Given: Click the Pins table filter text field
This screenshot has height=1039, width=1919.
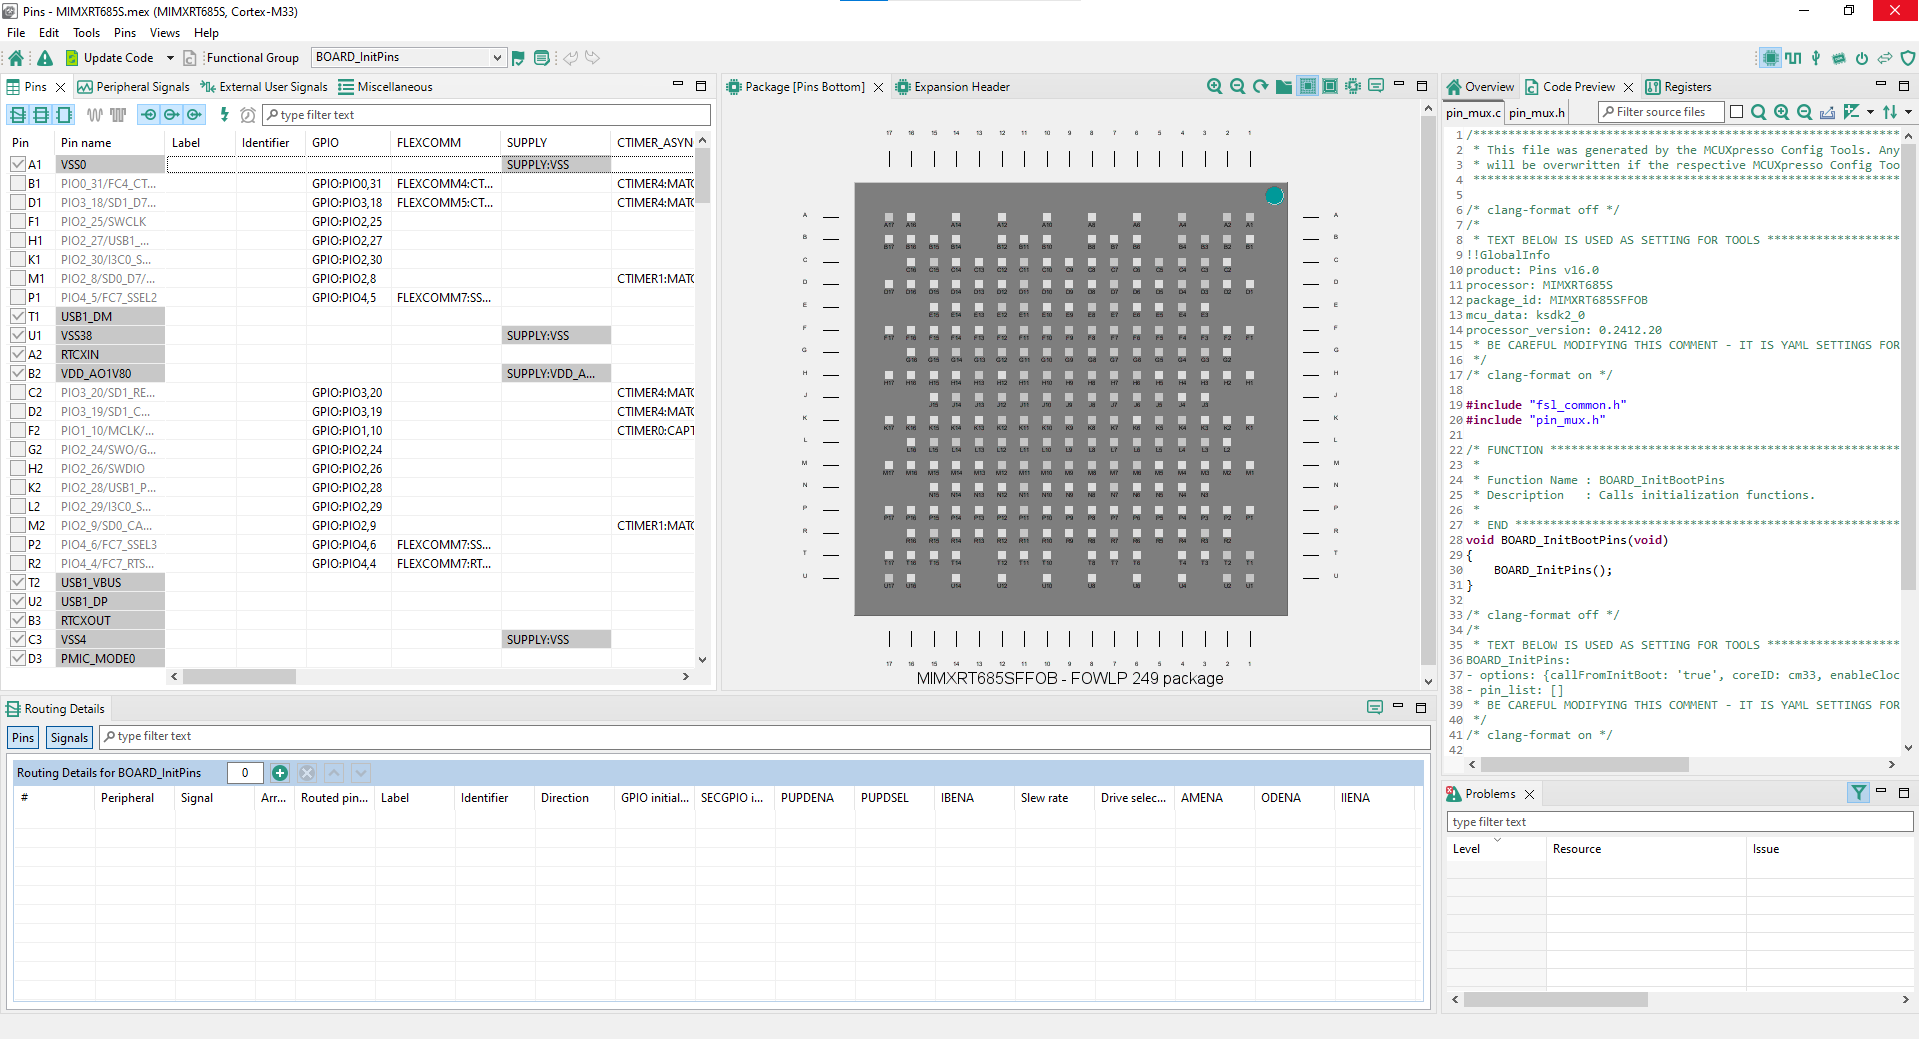Looking at the screenshot, I should (486, 115).
